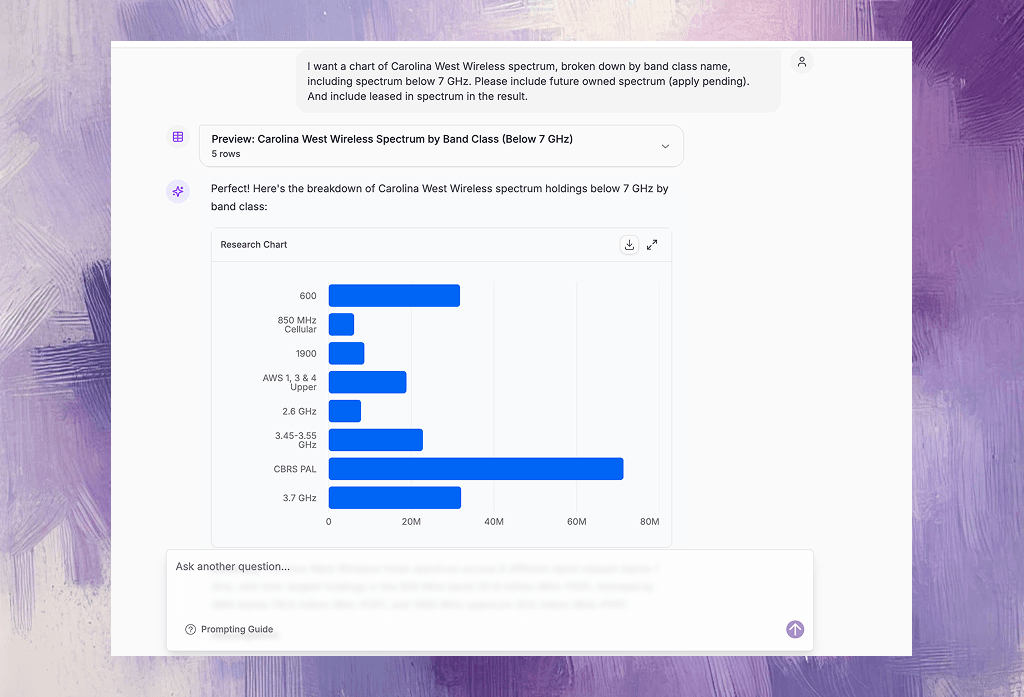Viewport: 1024px width, 697px height.
Task: Click the question mark help icon
Action: click(x=190, y=630)
